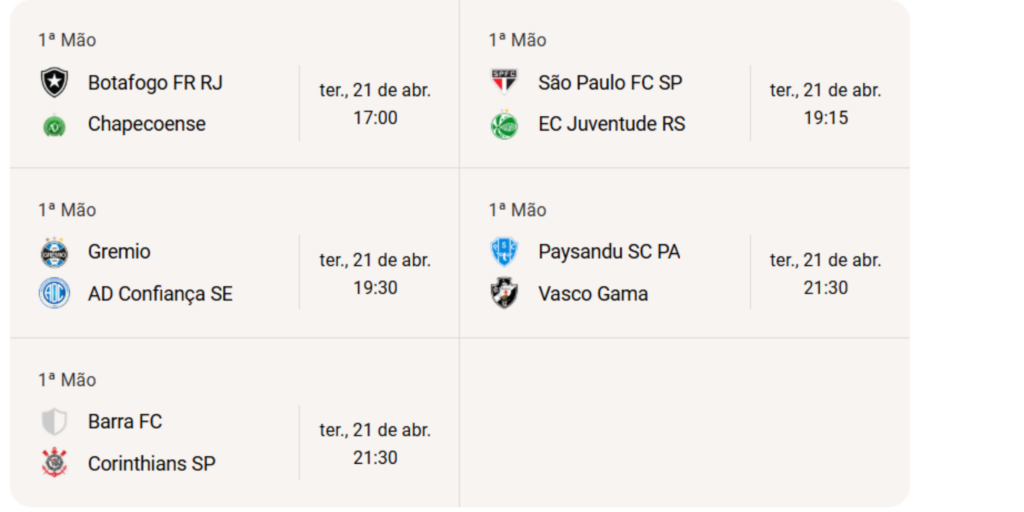
Task: Click the Paysandu SC crest icon
Action: click(x=504, y=252)
